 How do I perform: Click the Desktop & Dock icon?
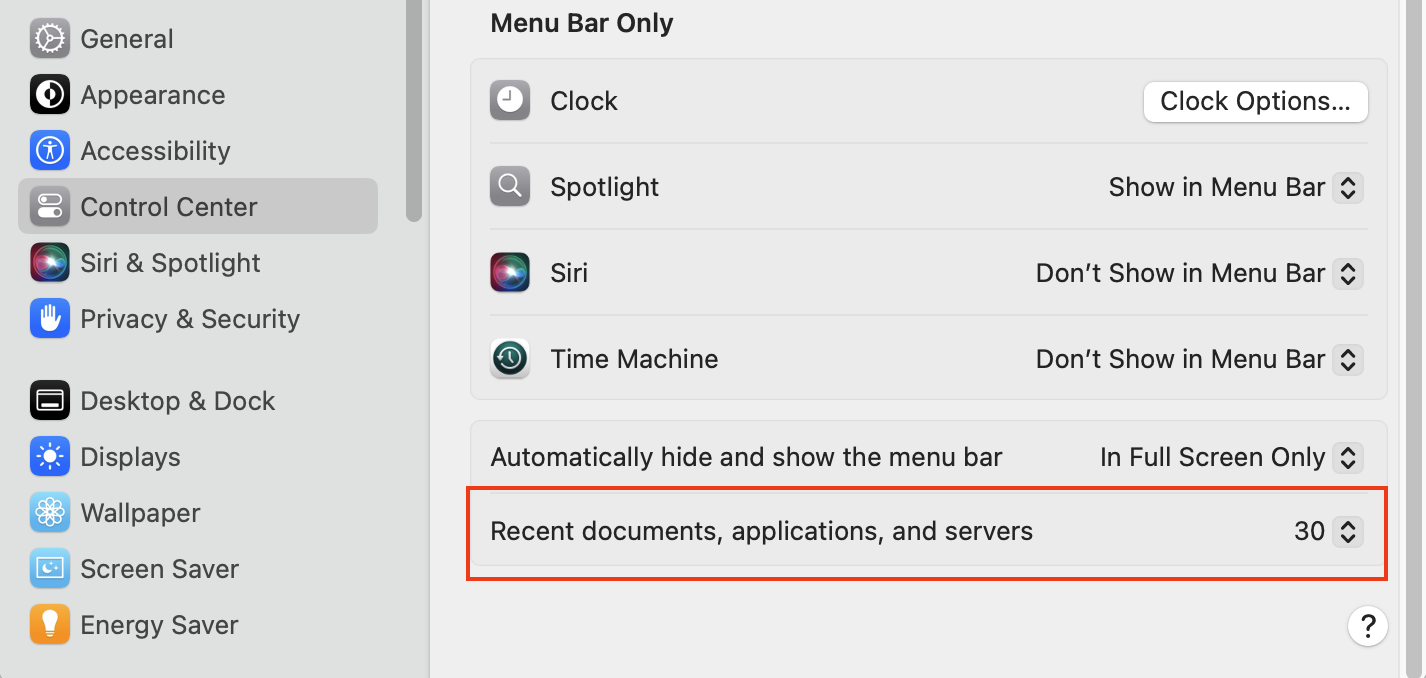(50, 401)
